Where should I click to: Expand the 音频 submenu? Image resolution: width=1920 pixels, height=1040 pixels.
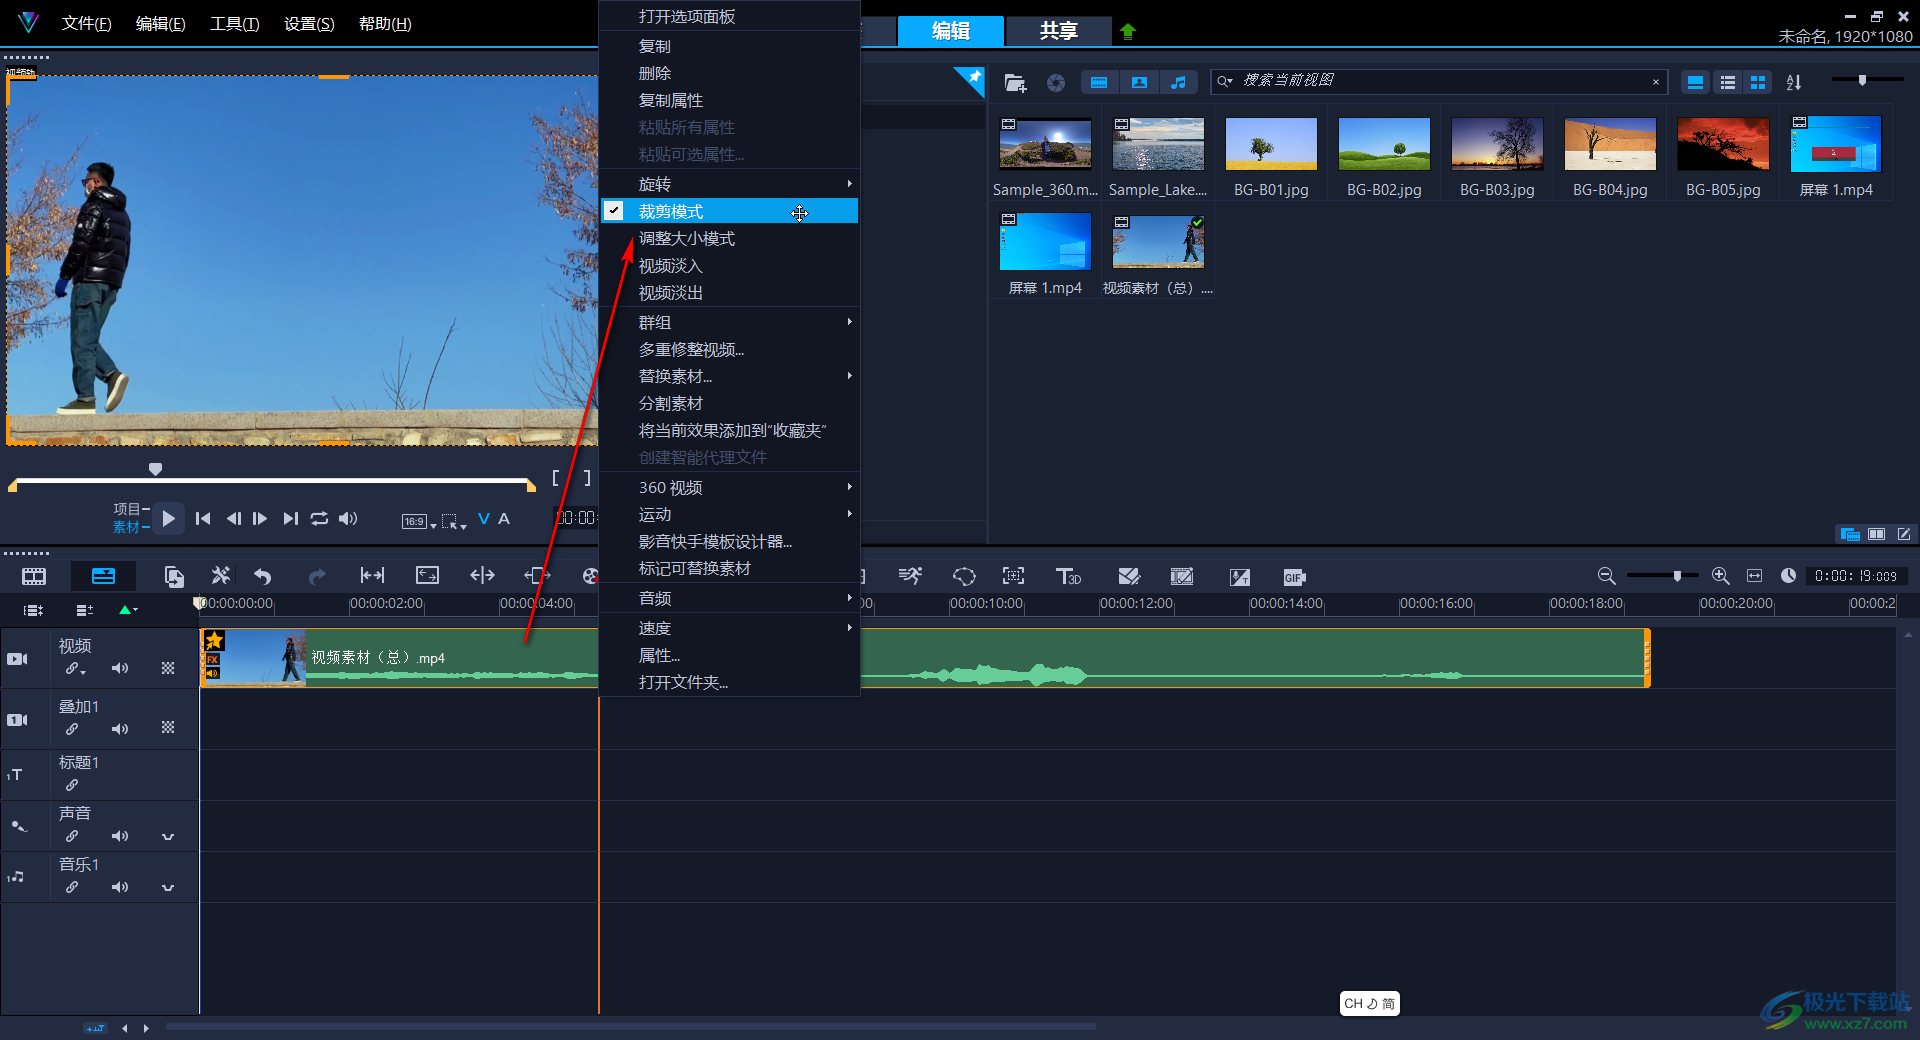point(729,598)
